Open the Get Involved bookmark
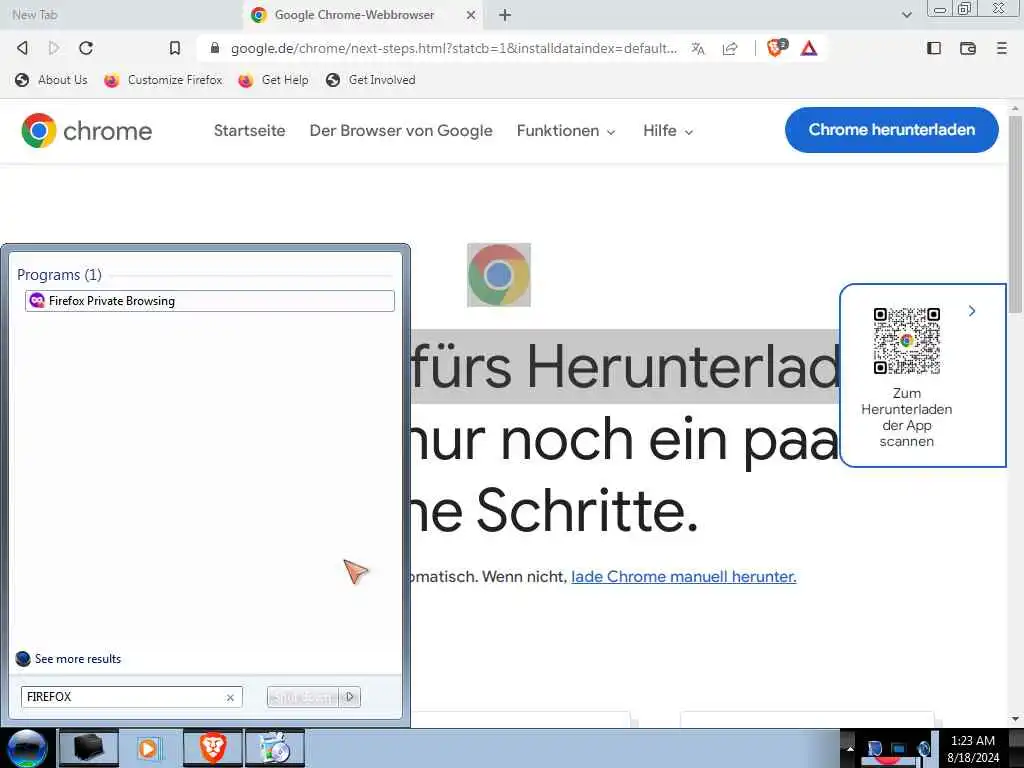Screen dimensions: 1024x768 (x=370, y=80)
